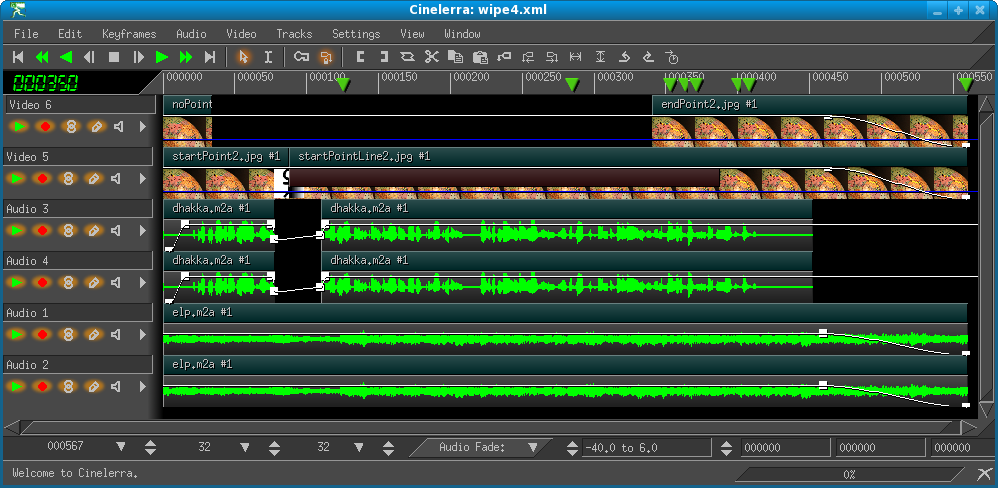Set the in point bracket
Screen dimensions: 998x488
coord(360,57)
